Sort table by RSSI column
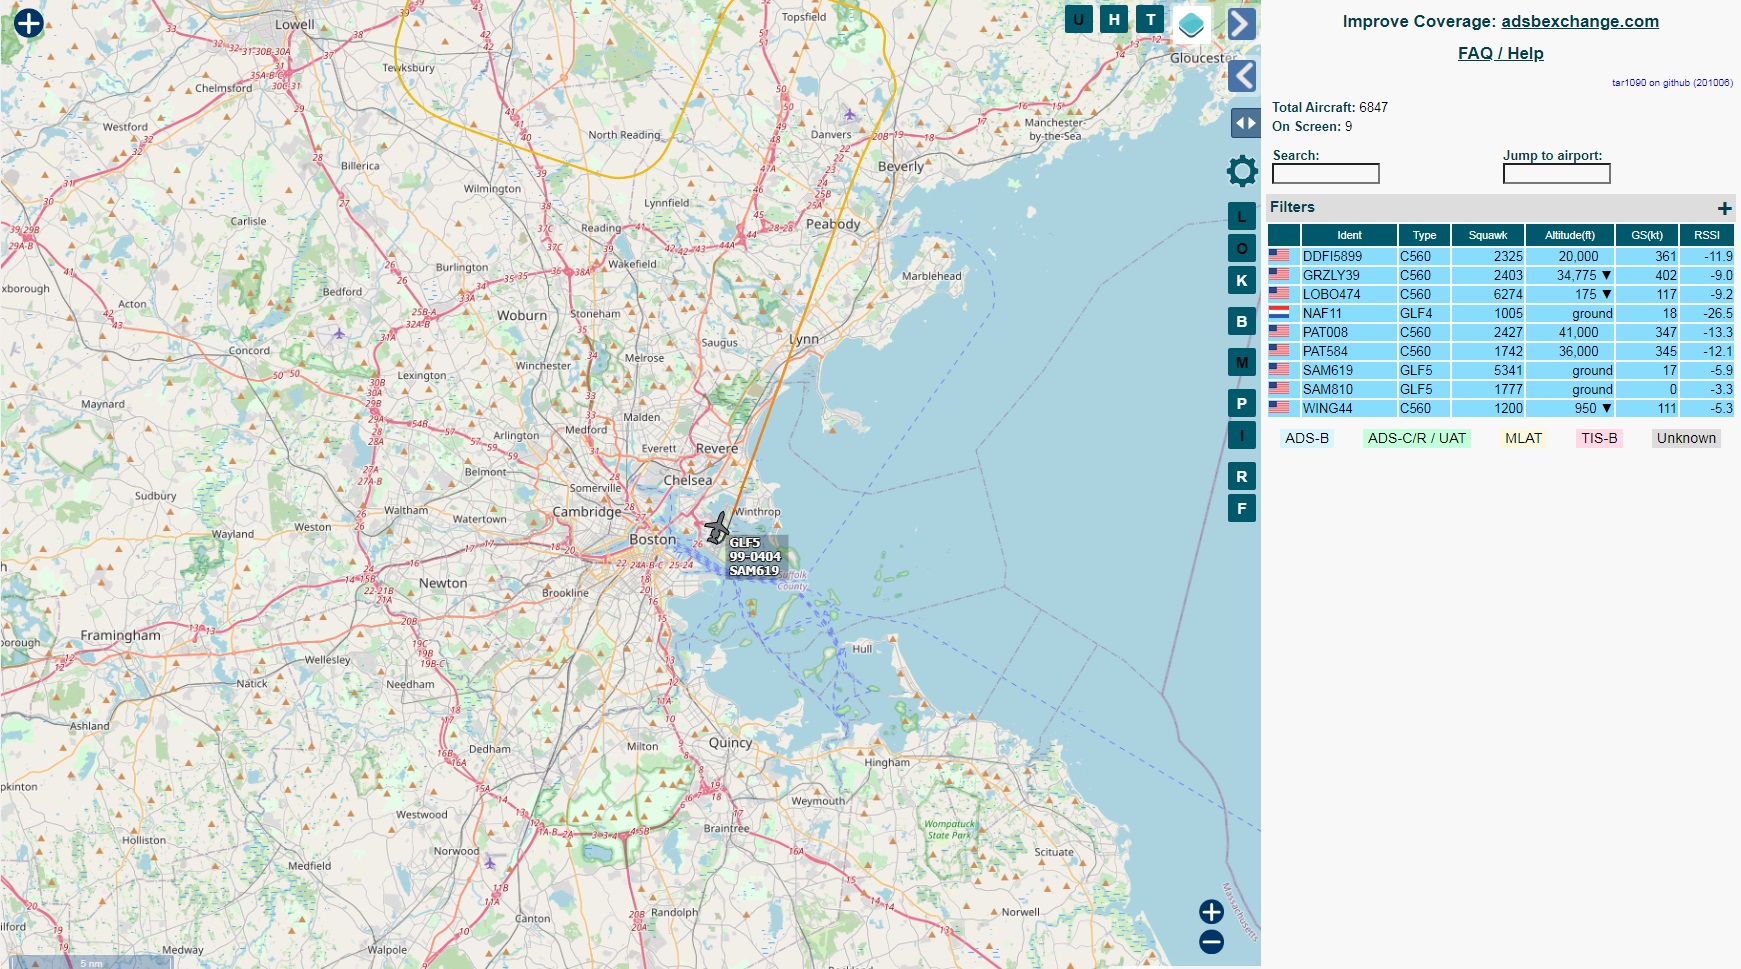 tap(1707, 235)
